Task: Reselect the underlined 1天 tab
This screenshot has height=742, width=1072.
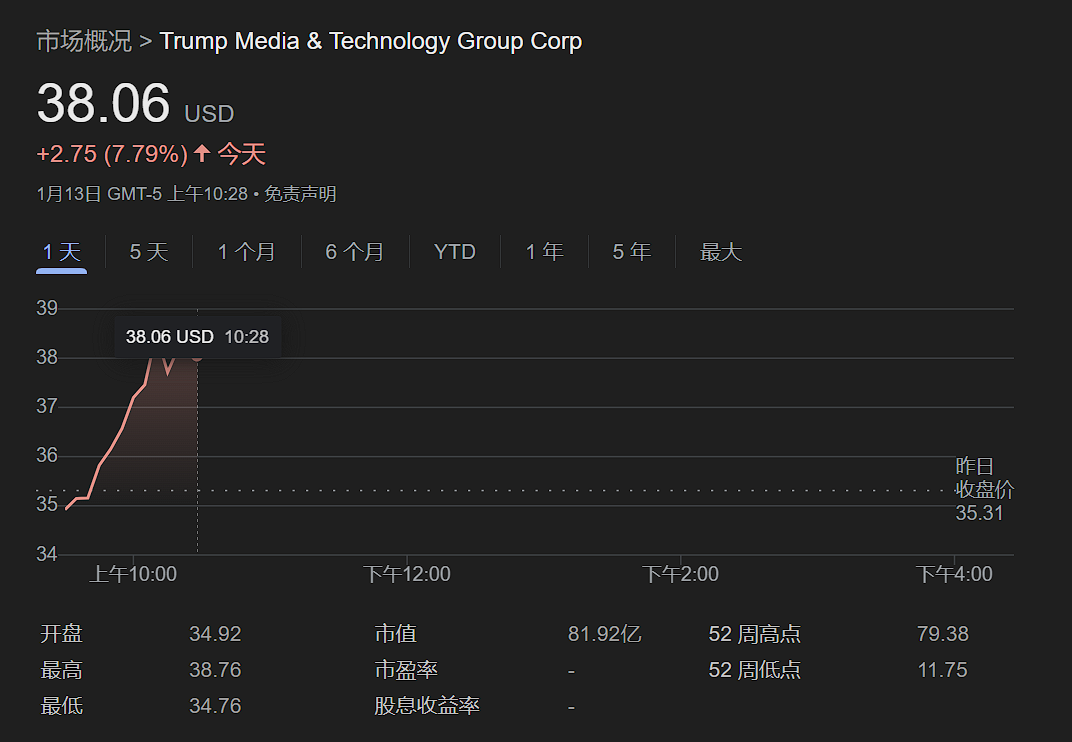Action: coord(61,252)
